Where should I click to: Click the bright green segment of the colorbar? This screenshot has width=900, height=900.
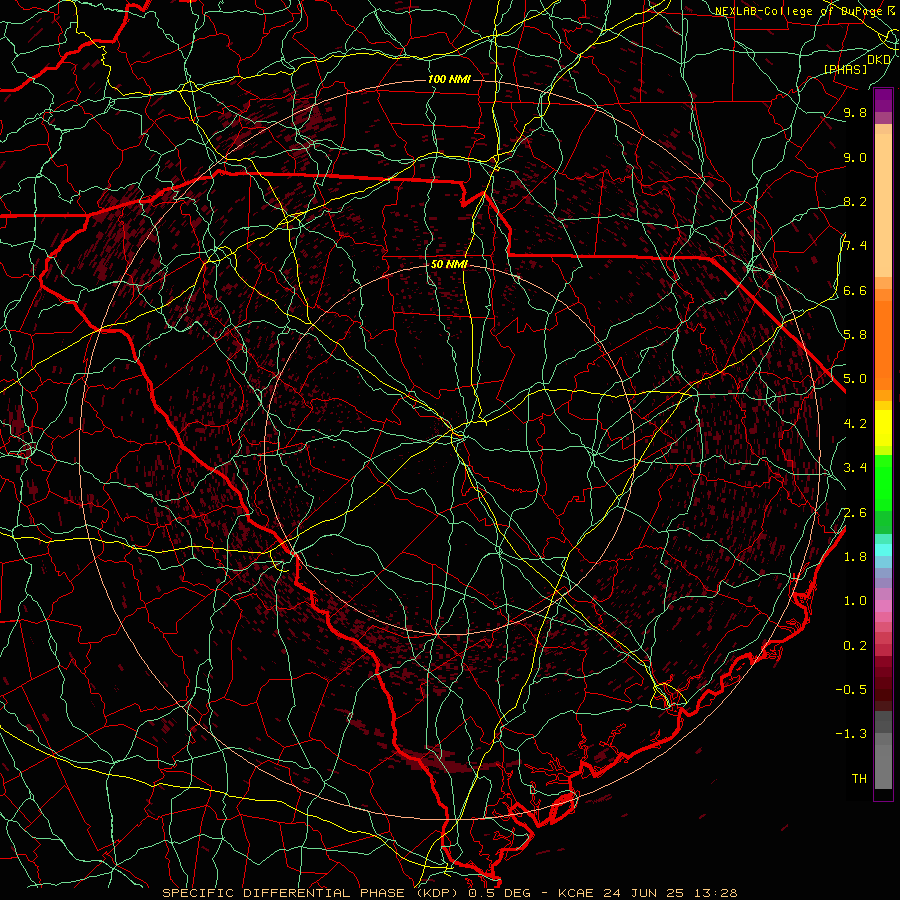pyautogui.click(x=883, y=482)
